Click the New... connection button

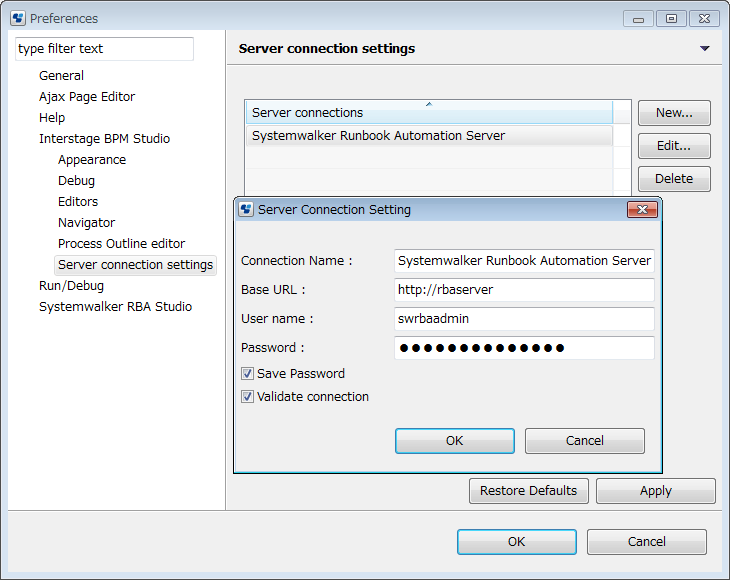tap(674, 113)
